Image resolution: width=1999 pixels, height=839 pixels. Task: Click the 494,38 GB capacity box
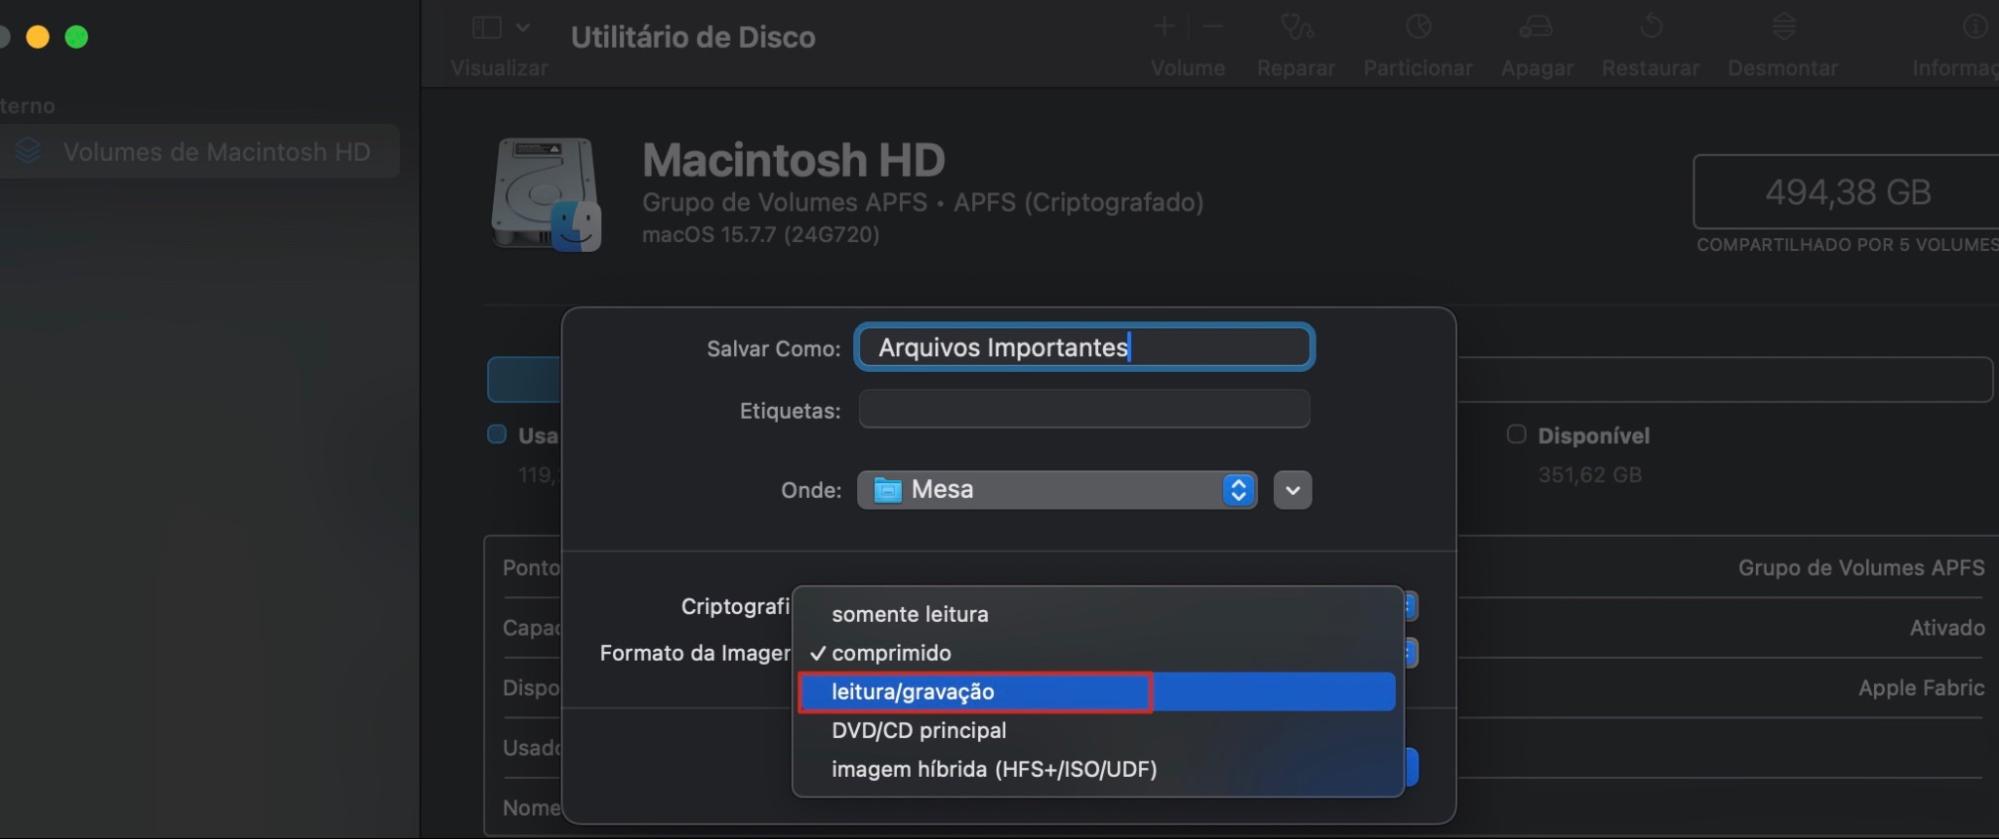[x=1846, y=191]
